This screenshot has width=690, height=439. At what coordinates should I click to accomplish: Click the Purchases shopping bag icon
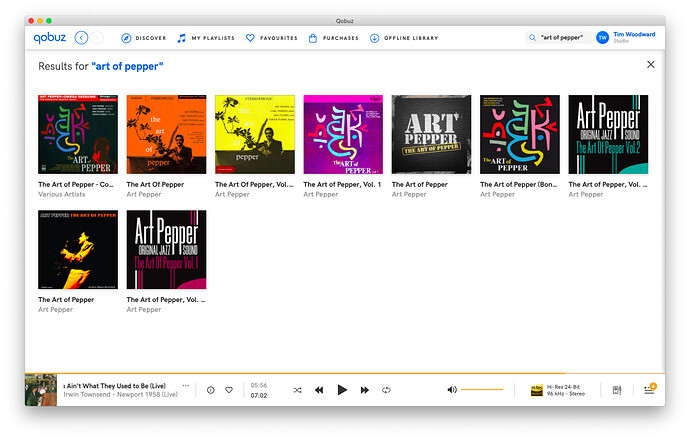312,38
